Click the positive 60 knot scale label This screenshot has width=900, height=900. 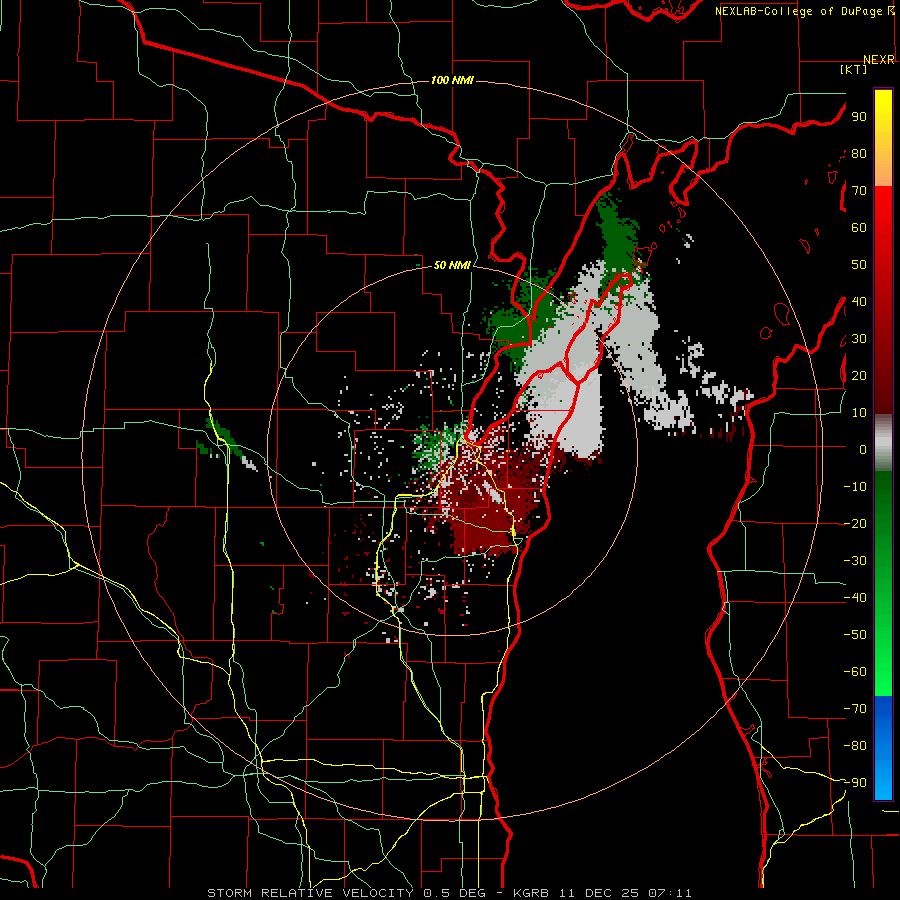click(859, 228)
